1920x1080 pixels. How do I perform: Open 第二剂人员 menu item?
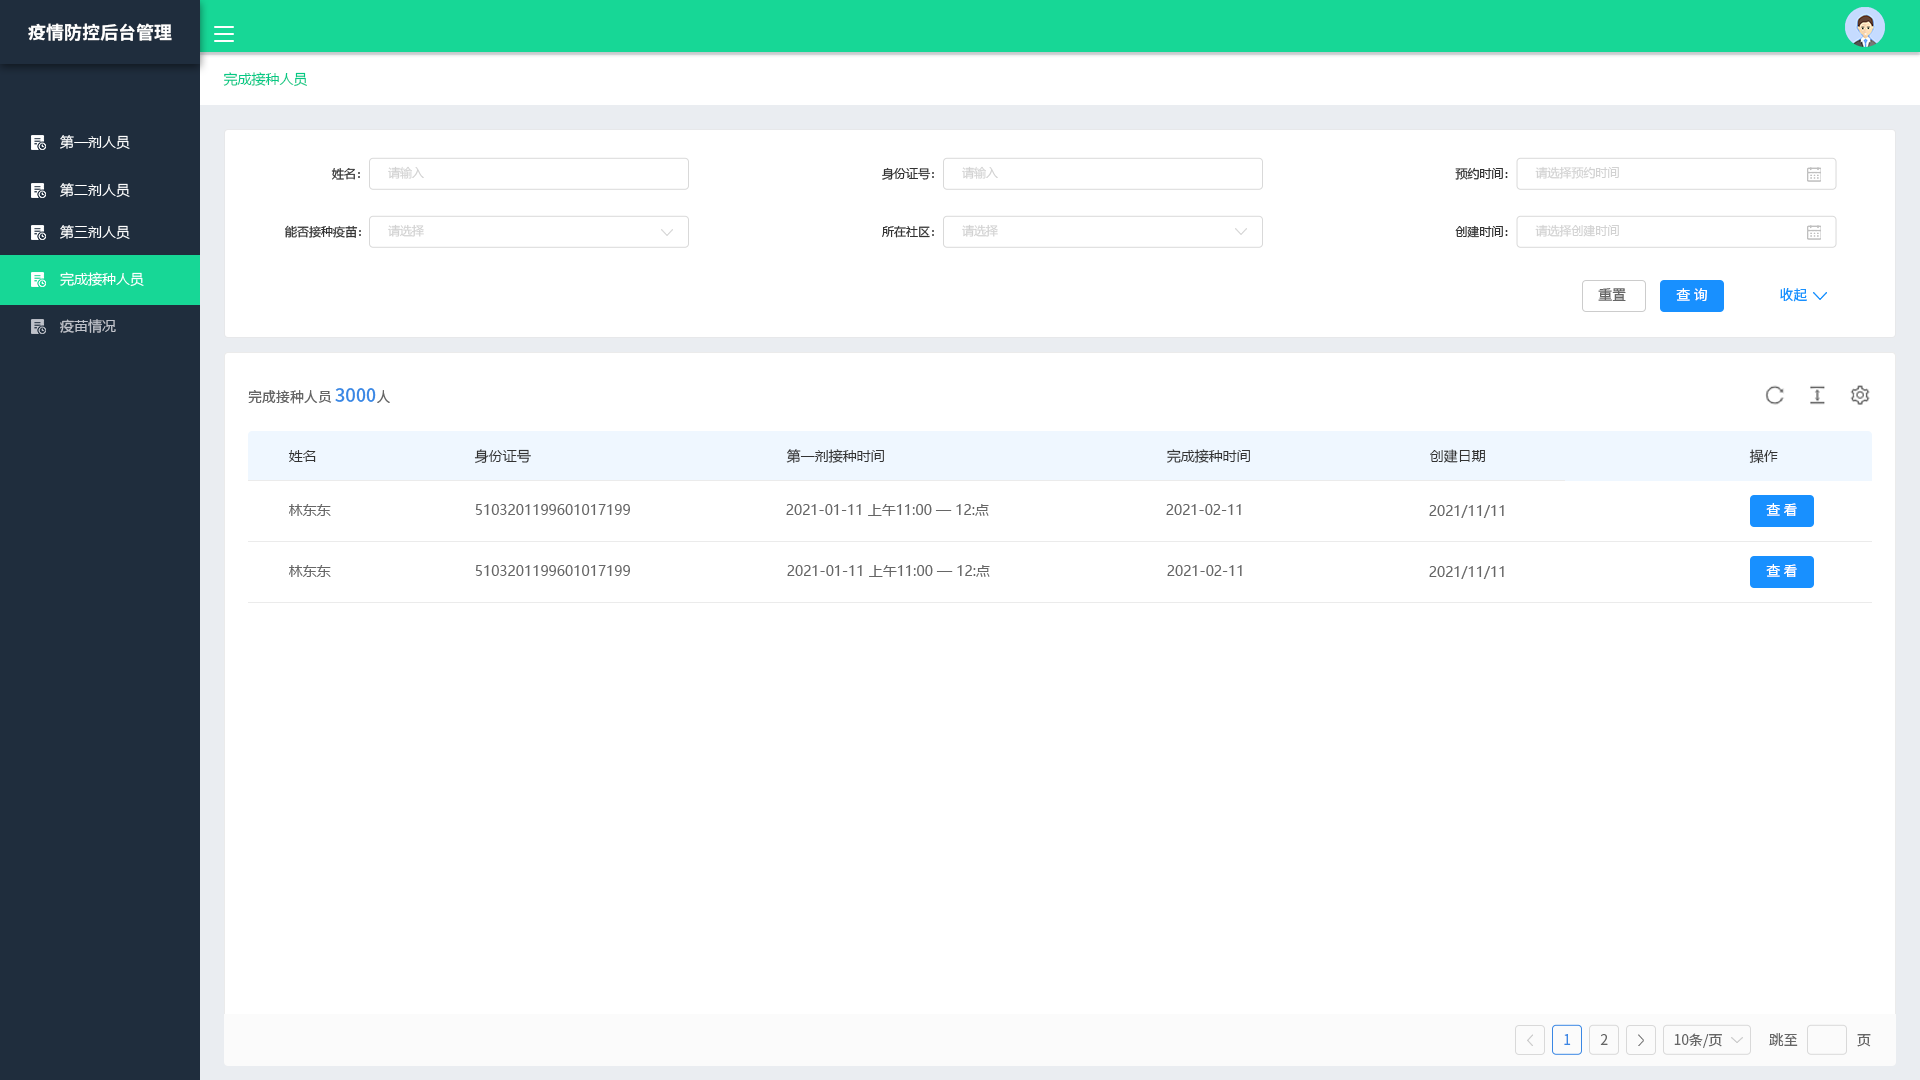[x=100, y=190]
